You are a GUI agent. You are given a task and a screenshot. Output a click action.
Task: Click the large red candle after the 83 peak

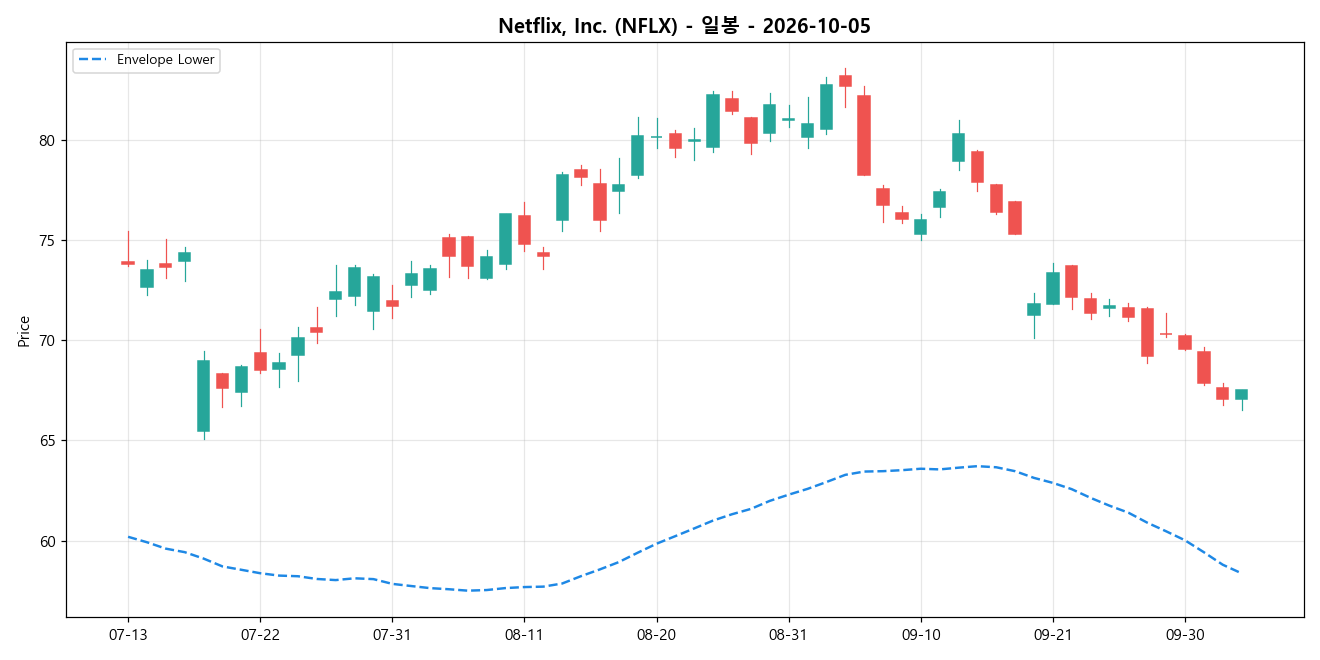pyautogui.click(x=864, y=135)
